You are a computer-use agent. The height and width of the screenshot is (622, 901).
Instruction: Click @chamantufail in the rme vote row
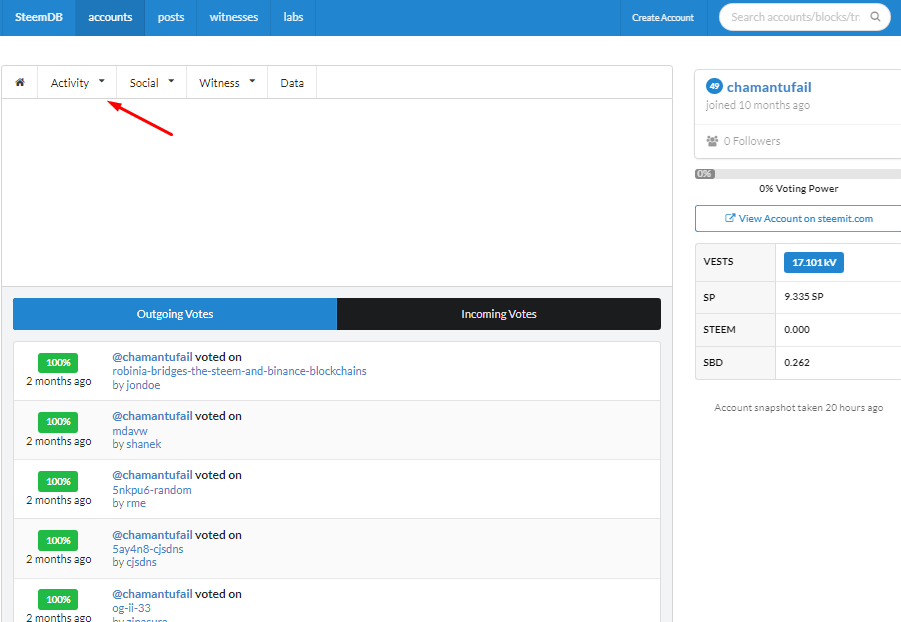(x=152, y=475)
